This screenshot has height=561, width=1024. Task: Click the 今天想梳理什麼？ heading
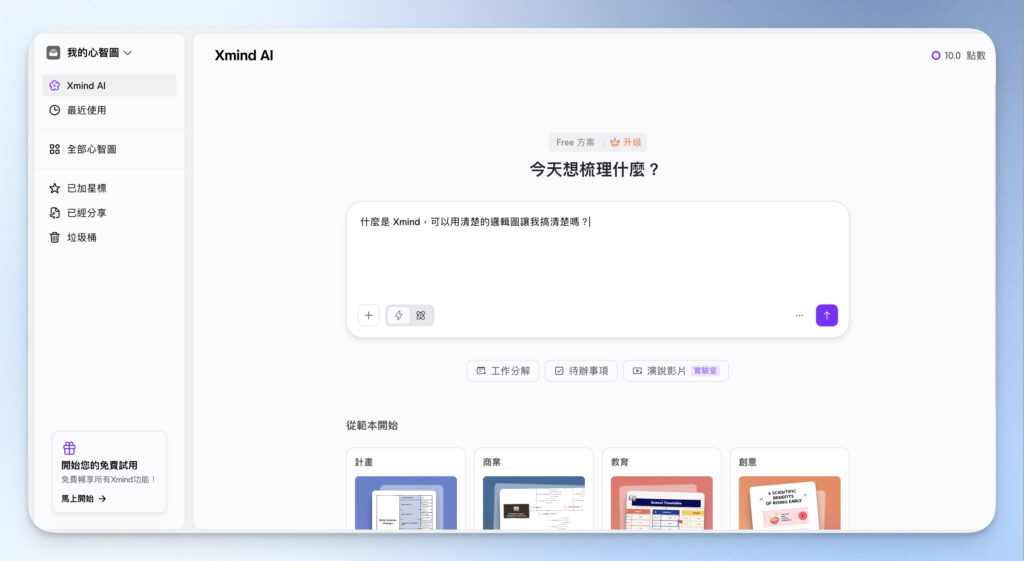tap(595, 170)
